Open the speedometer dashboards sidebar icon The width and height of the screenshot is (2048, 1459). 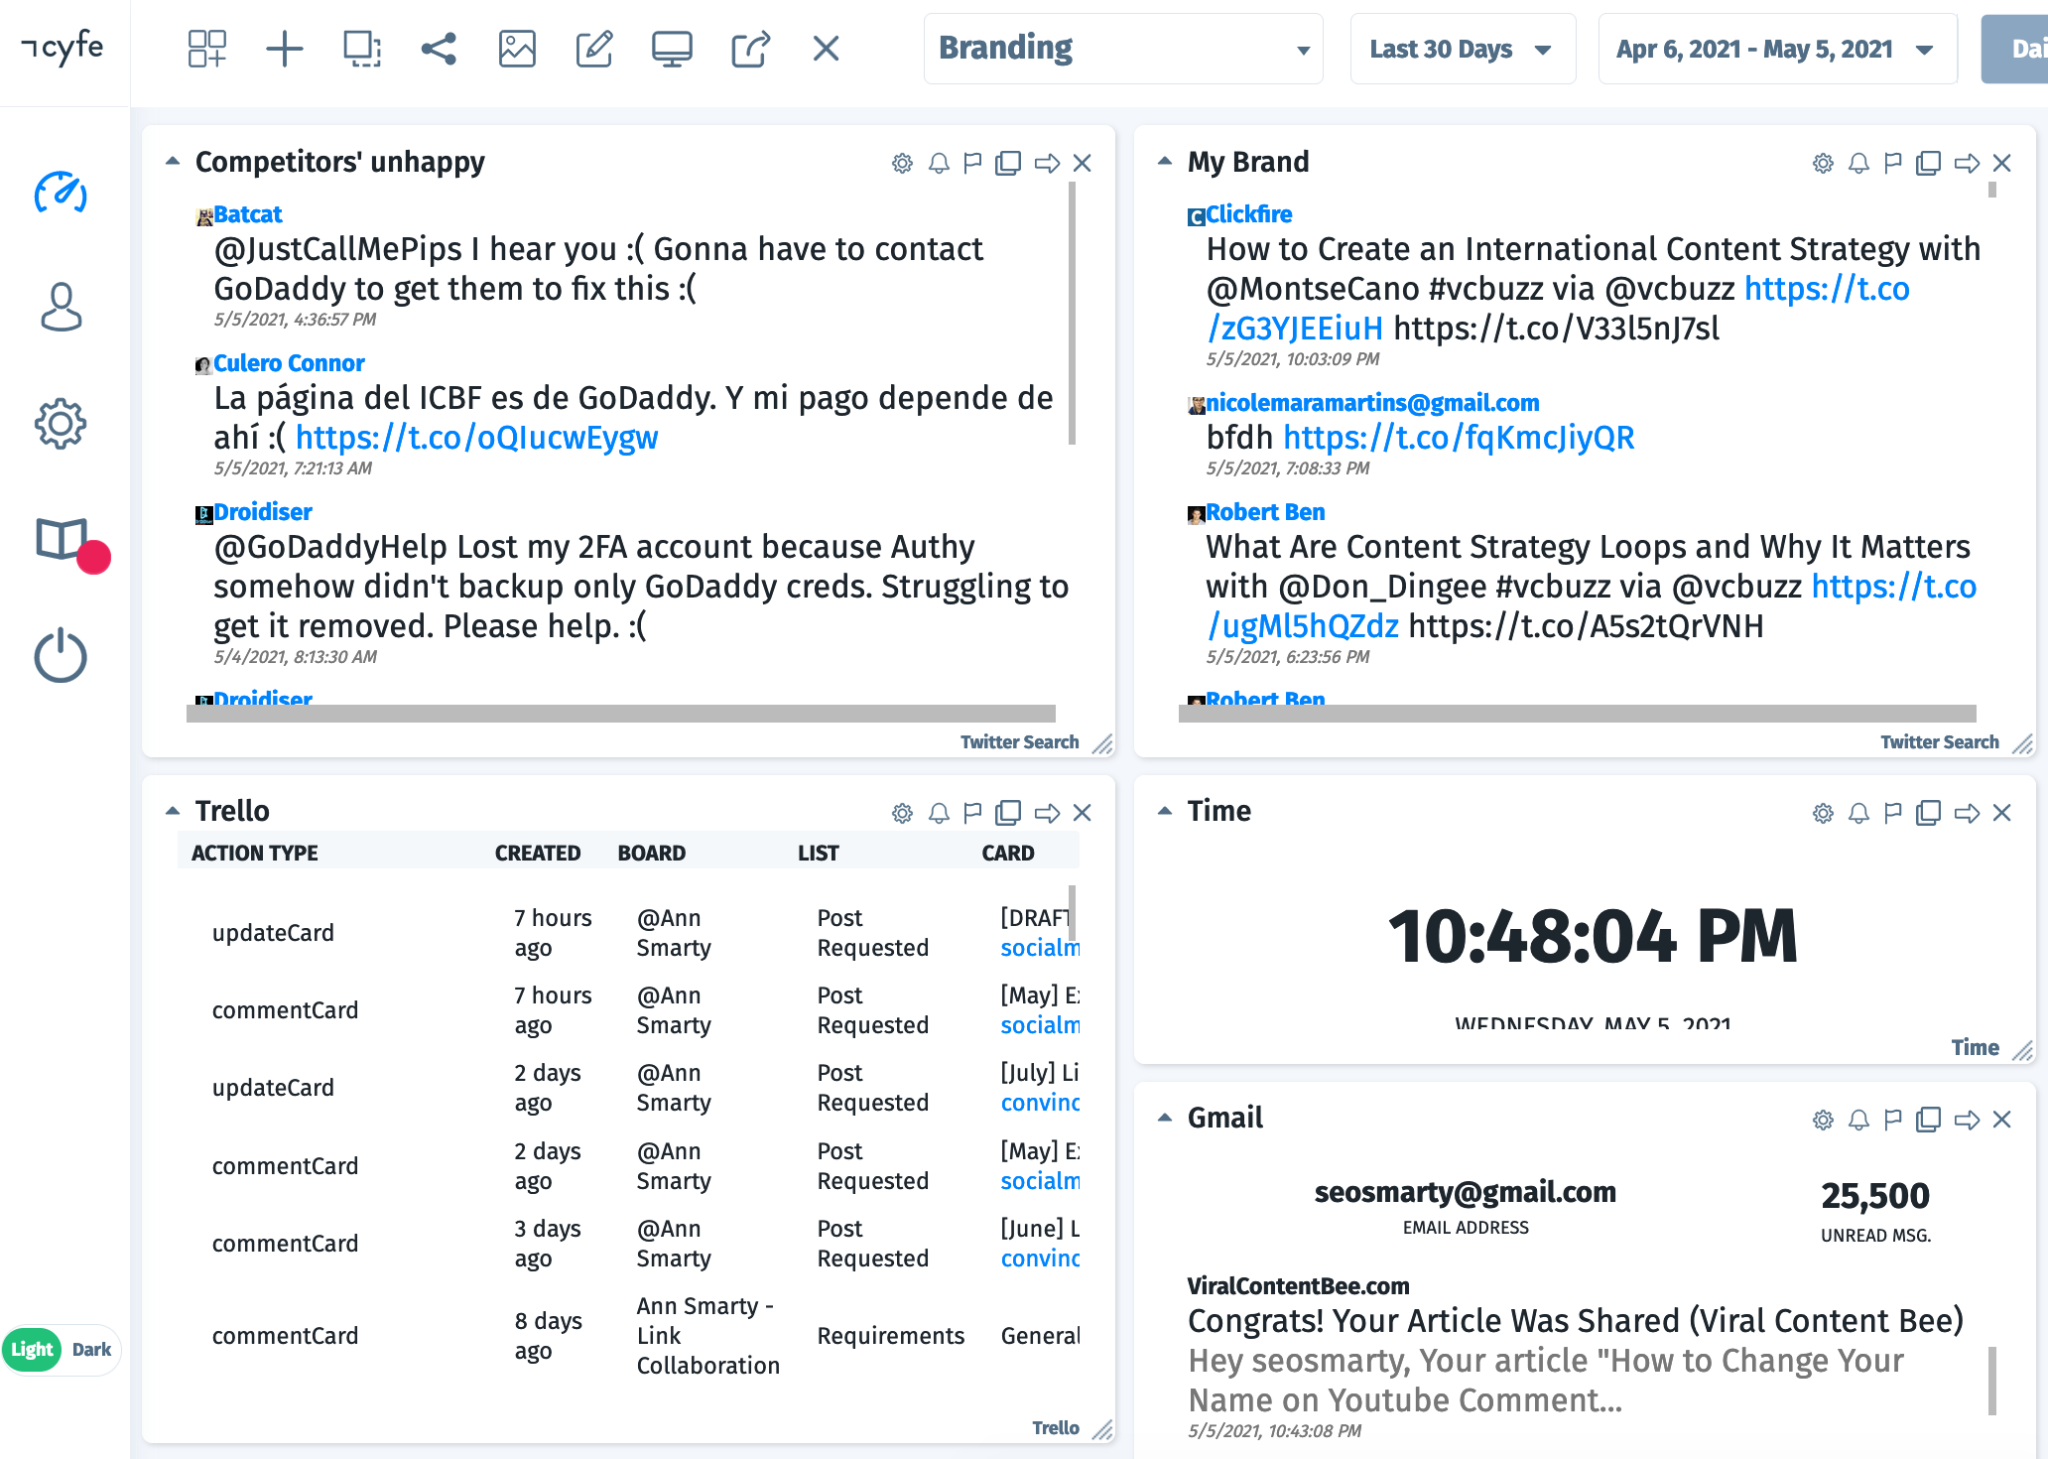[61, 193]
